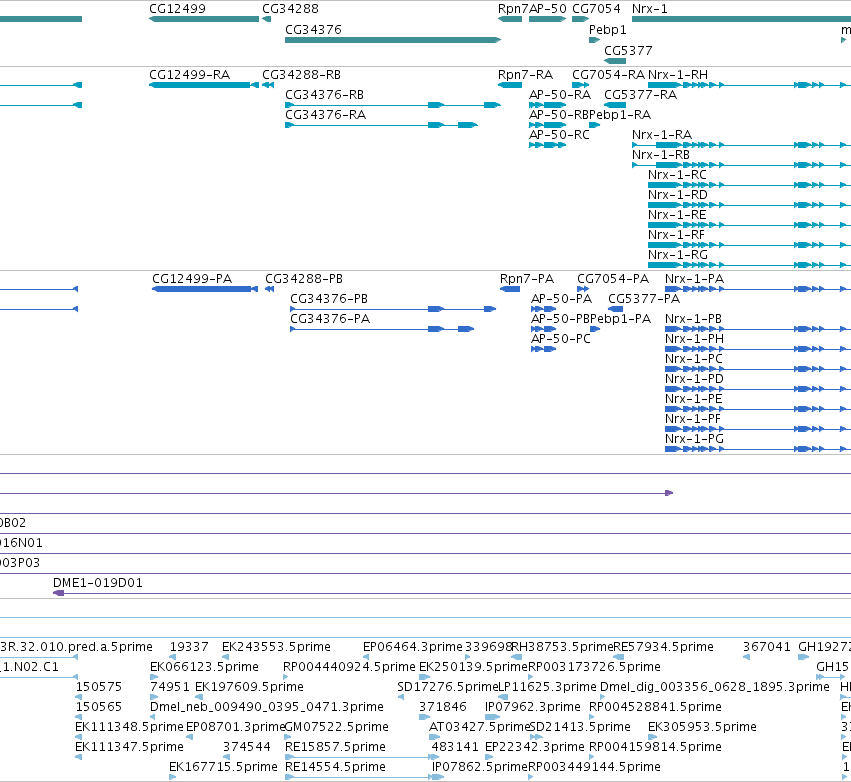The image size is (851, 782).
Task: Select transcript CG34288-RB label
Action: [301, 74]
